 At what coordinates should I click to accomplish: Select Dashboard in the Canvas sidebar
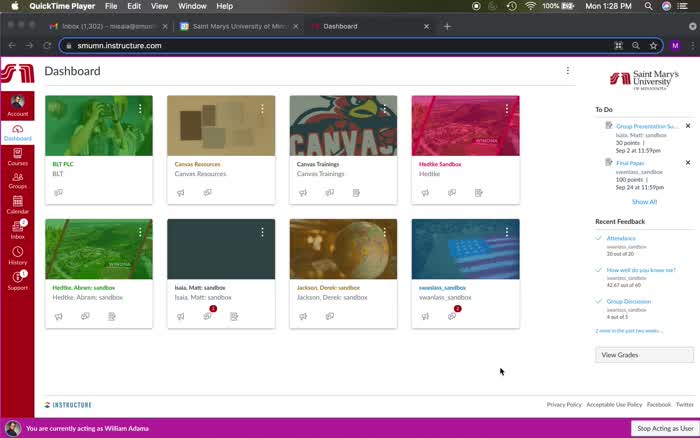(x=17, y=133)
